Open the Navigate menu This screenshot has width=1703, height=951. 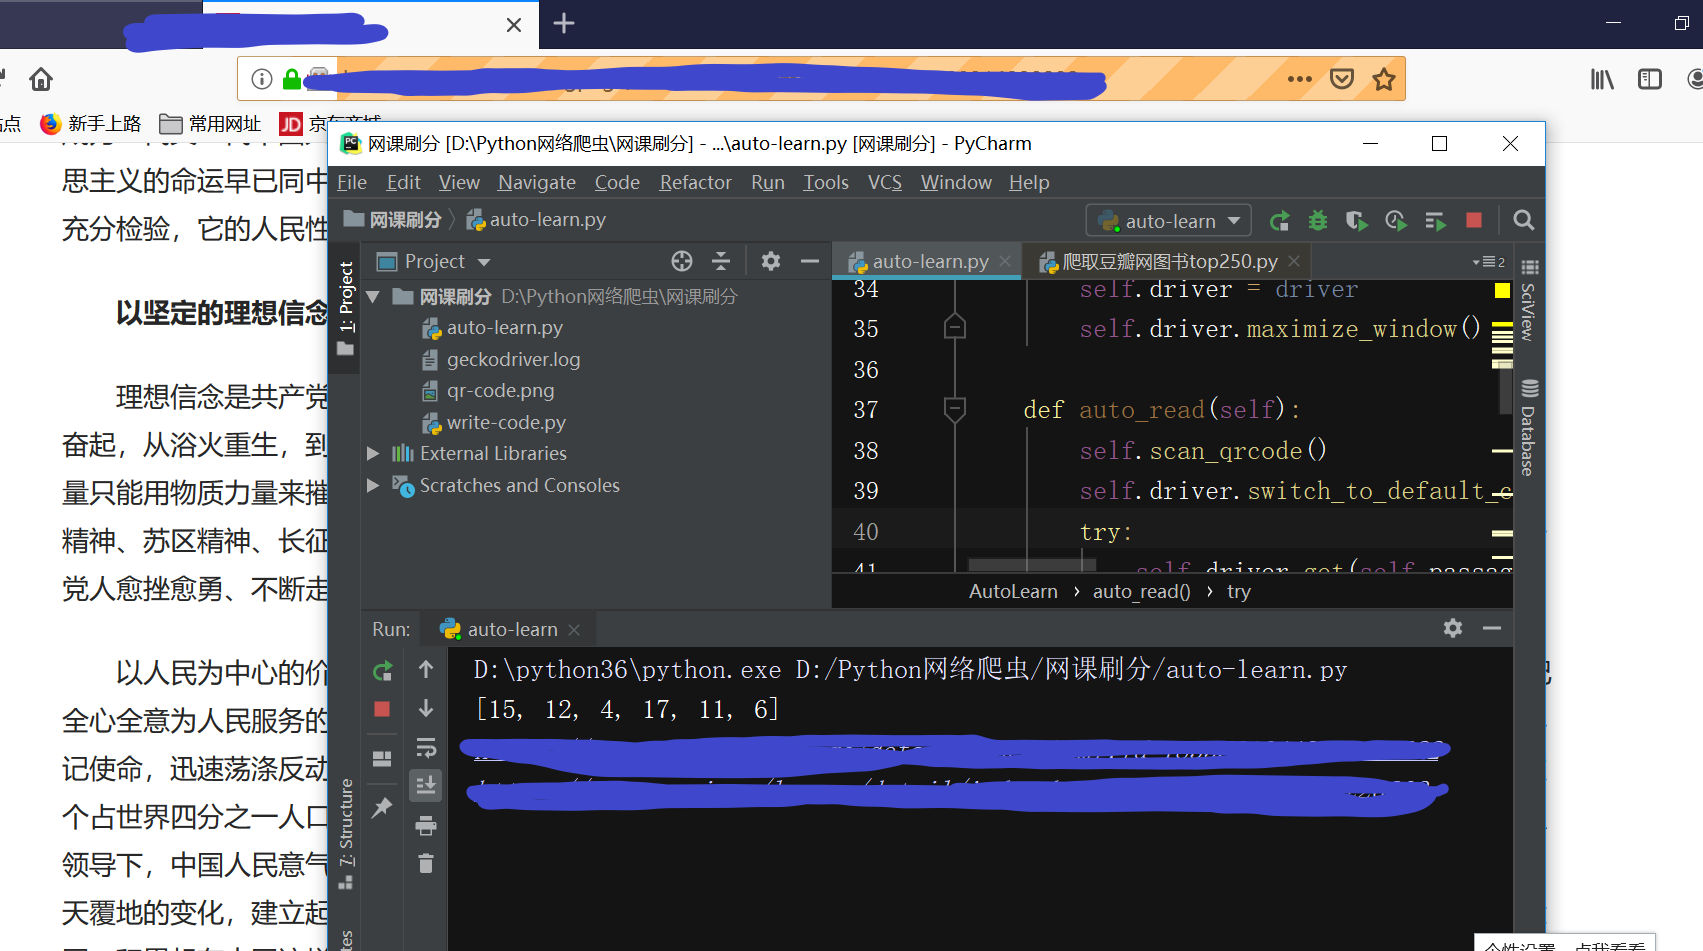(x=537, y=183)
